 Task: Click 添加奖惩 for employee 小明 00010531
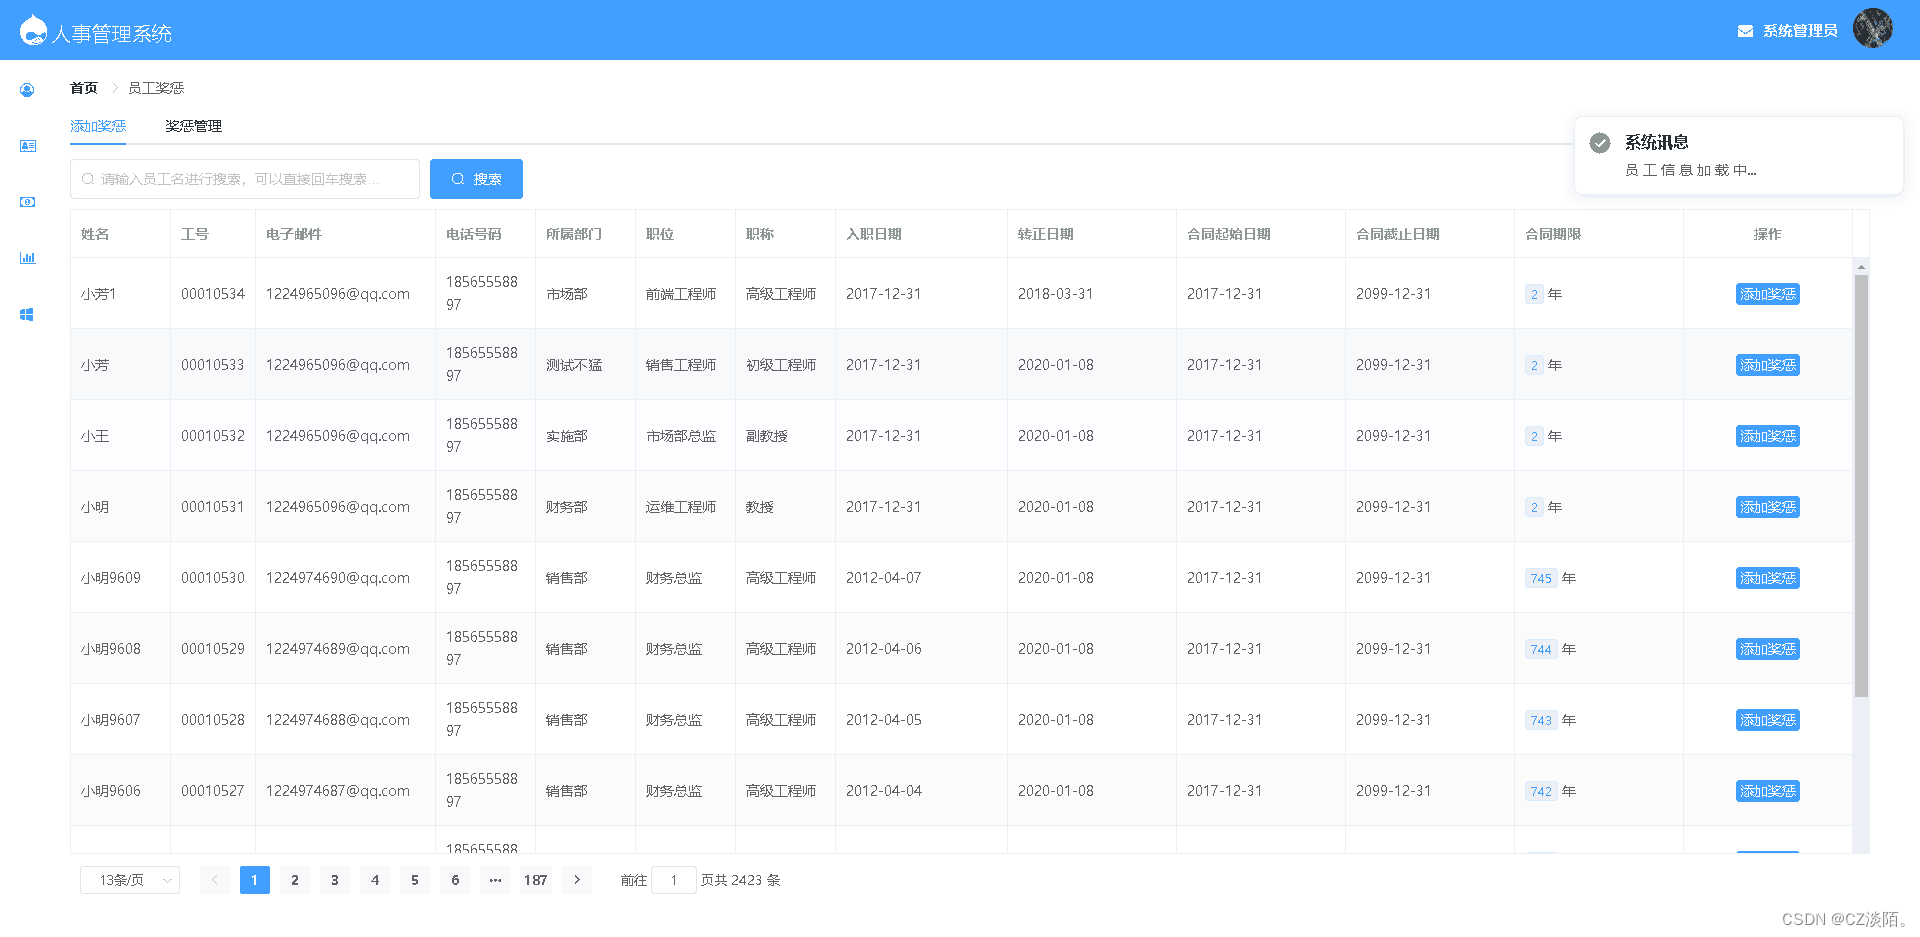(x=1767, y=507)
